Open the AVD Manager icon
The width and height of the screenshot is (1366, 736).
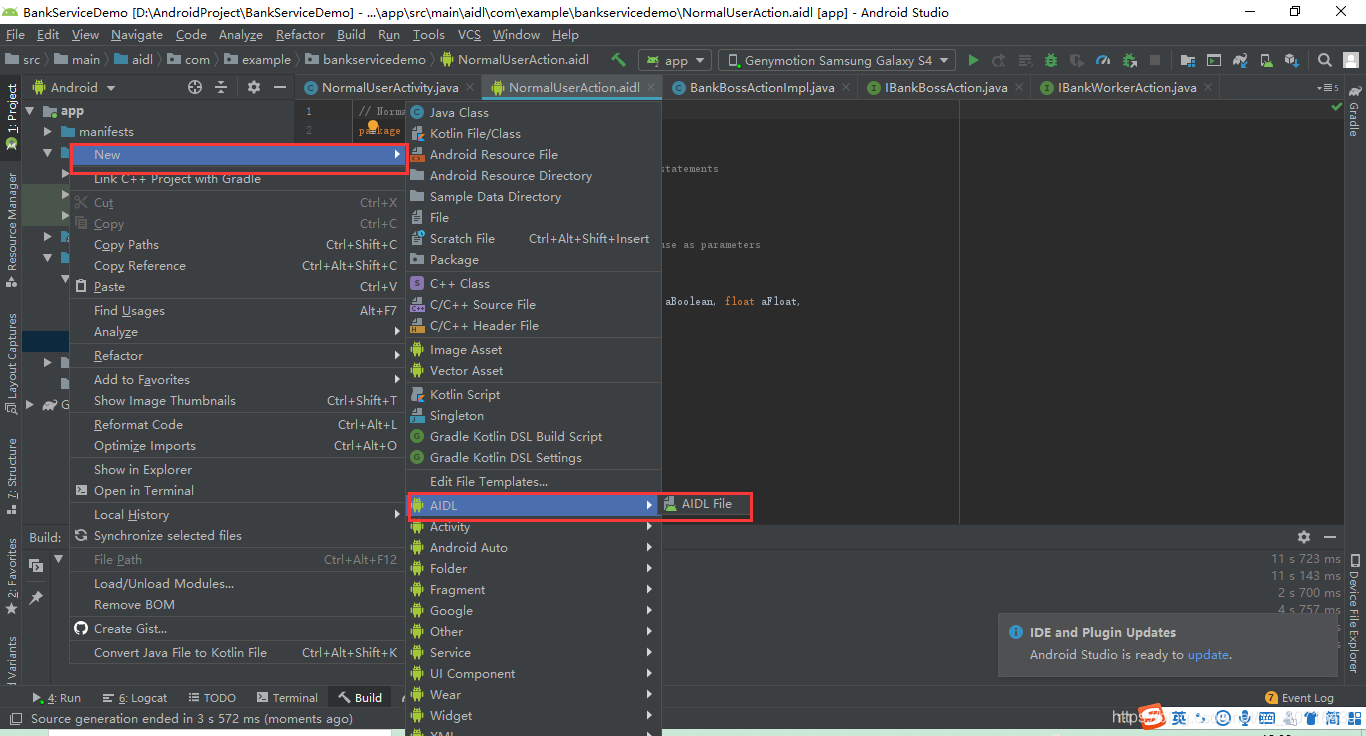tap(1265, 60)
